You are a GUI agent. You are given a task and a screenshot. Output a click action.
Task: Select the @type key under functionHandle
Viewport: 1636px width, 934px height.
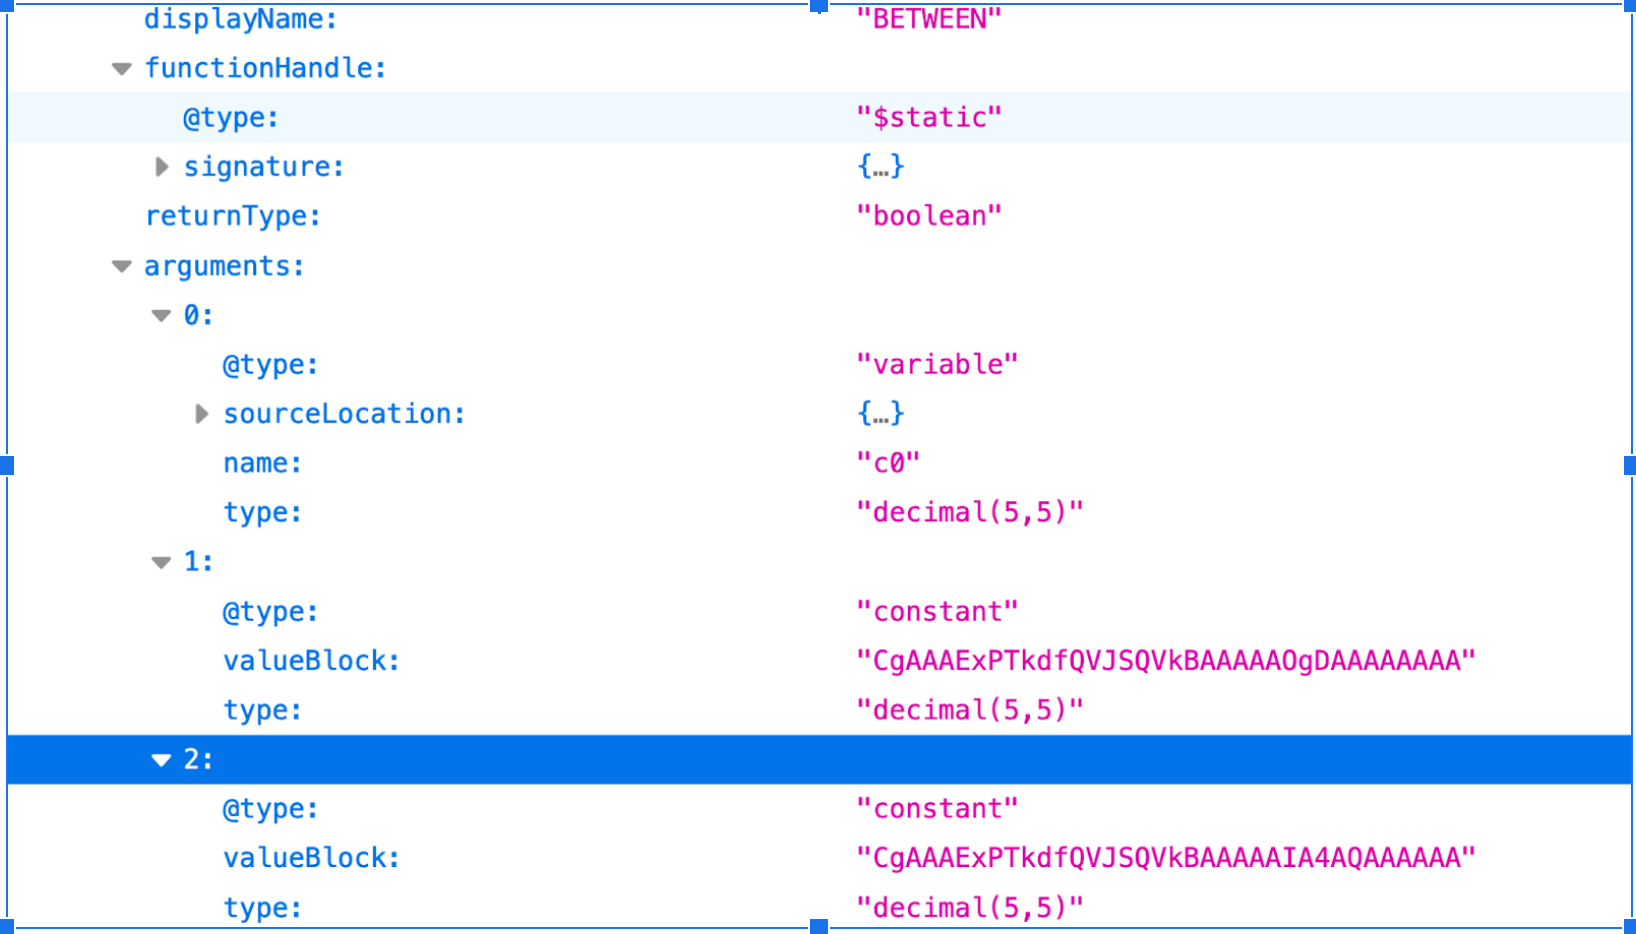(231, 118)
